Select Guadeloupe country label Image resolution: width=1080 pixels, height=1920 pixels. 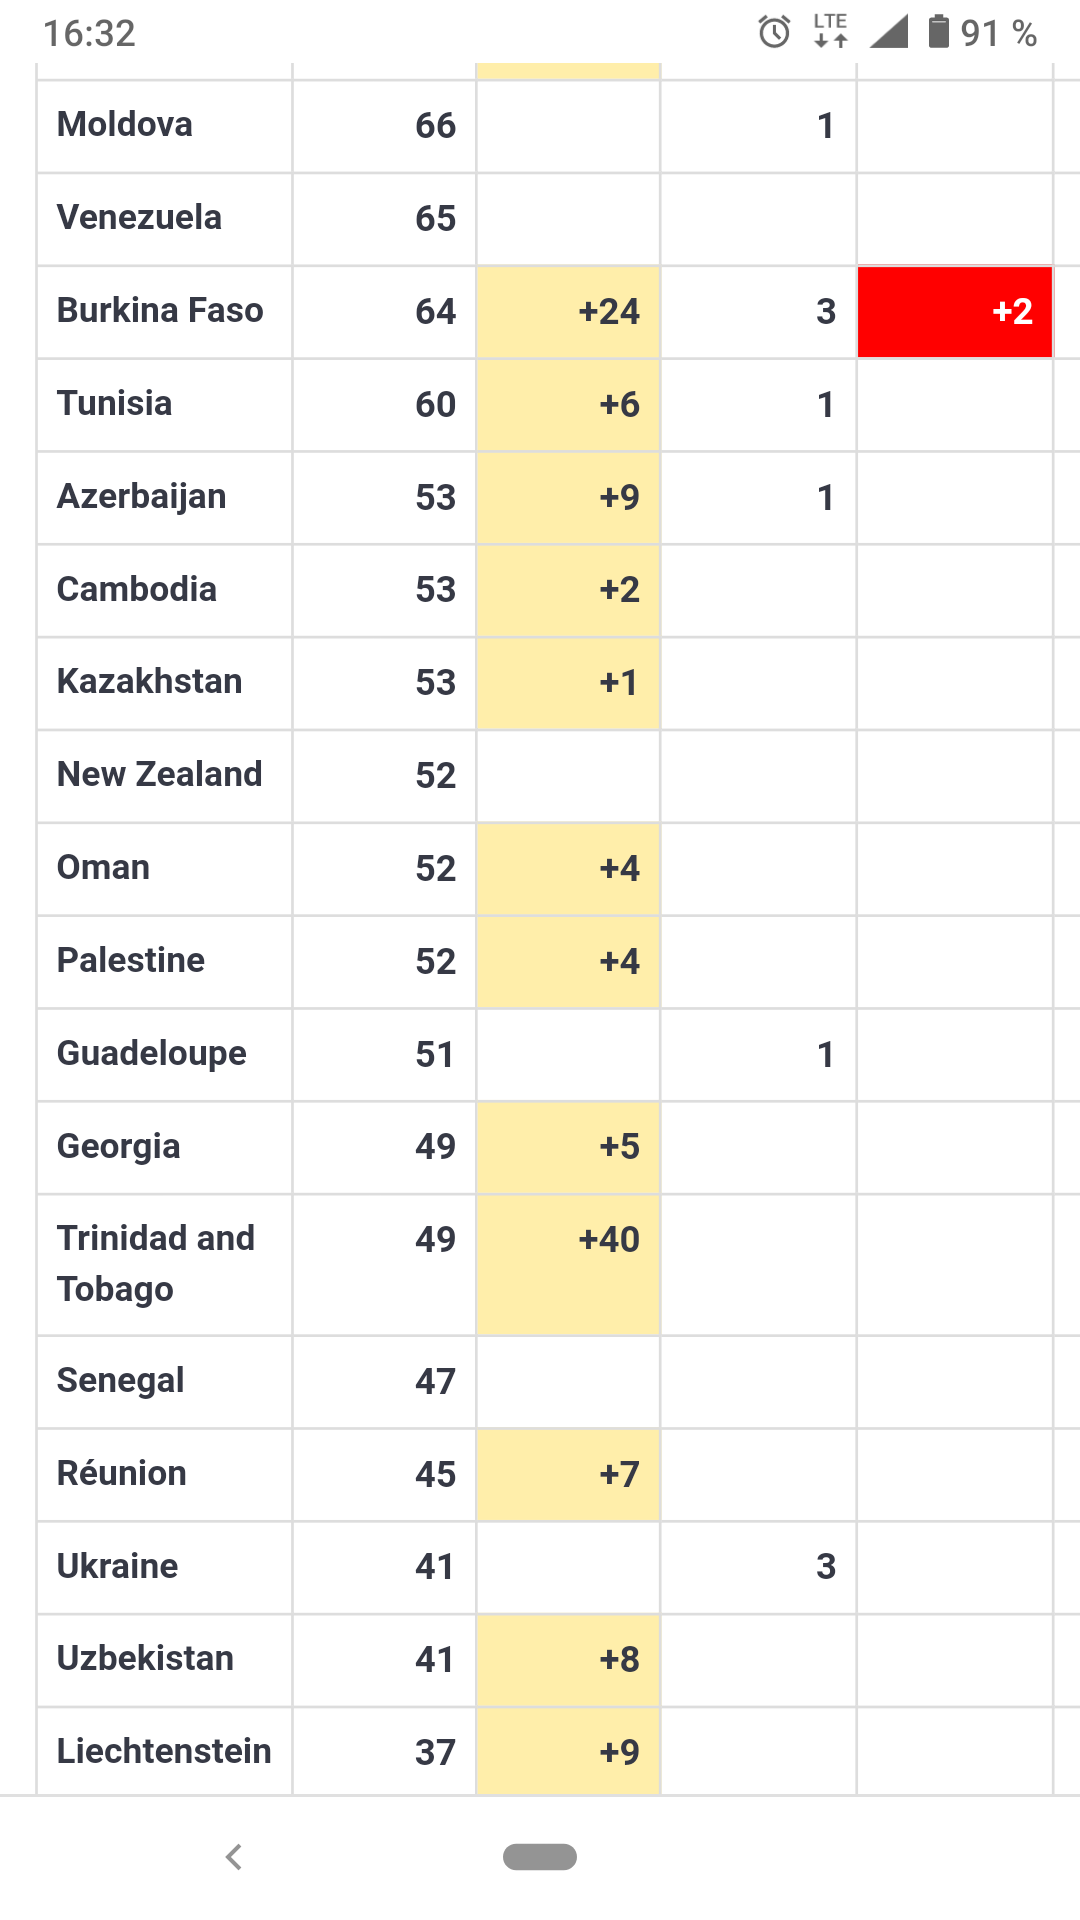(152, 1054)
